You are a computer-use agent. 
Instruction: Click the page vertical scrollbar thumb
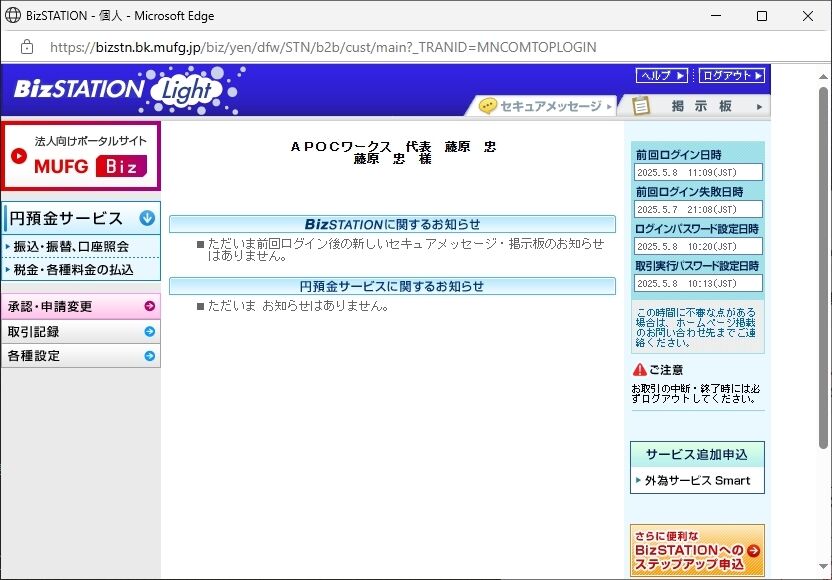coord(823,268)
